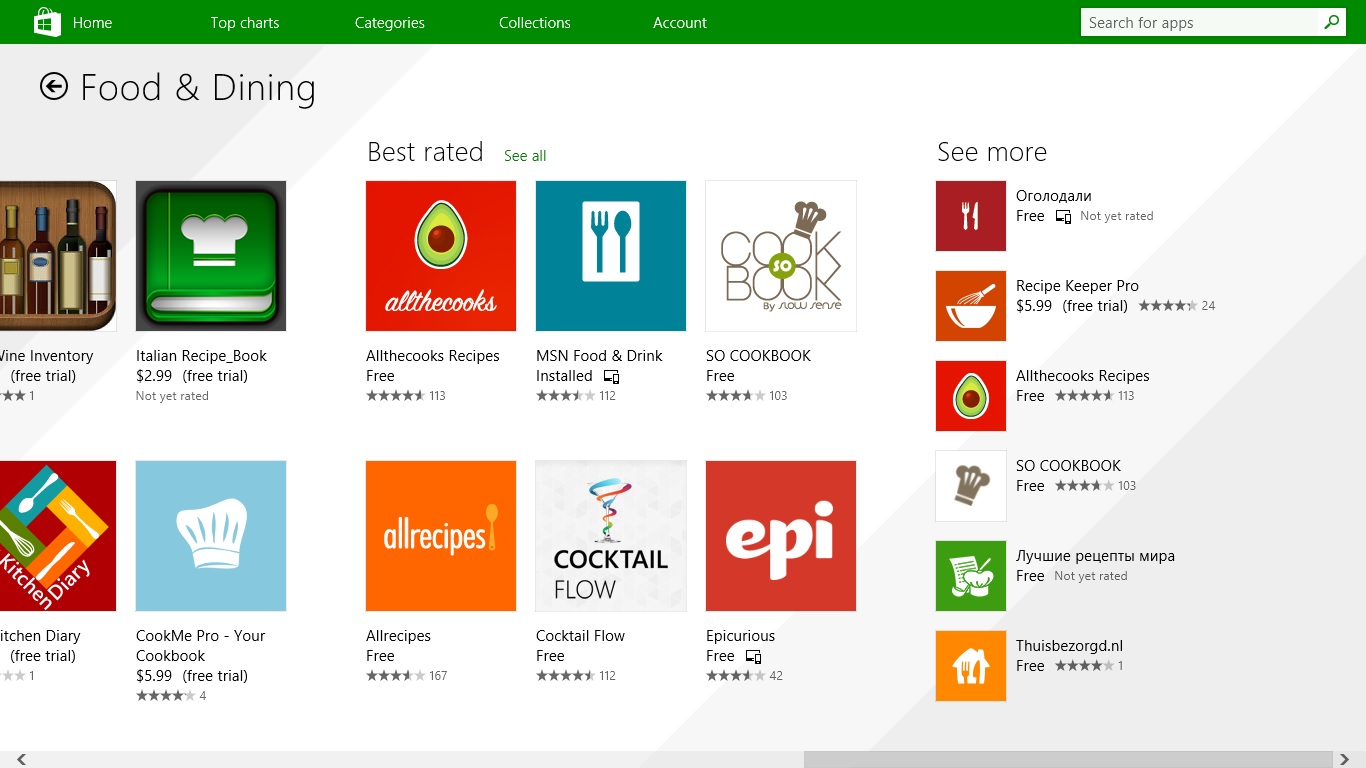Click the See all link for Best rated
Image resolution: width=1366 pixels, height=768 pixels.
(x=525, y=156)
